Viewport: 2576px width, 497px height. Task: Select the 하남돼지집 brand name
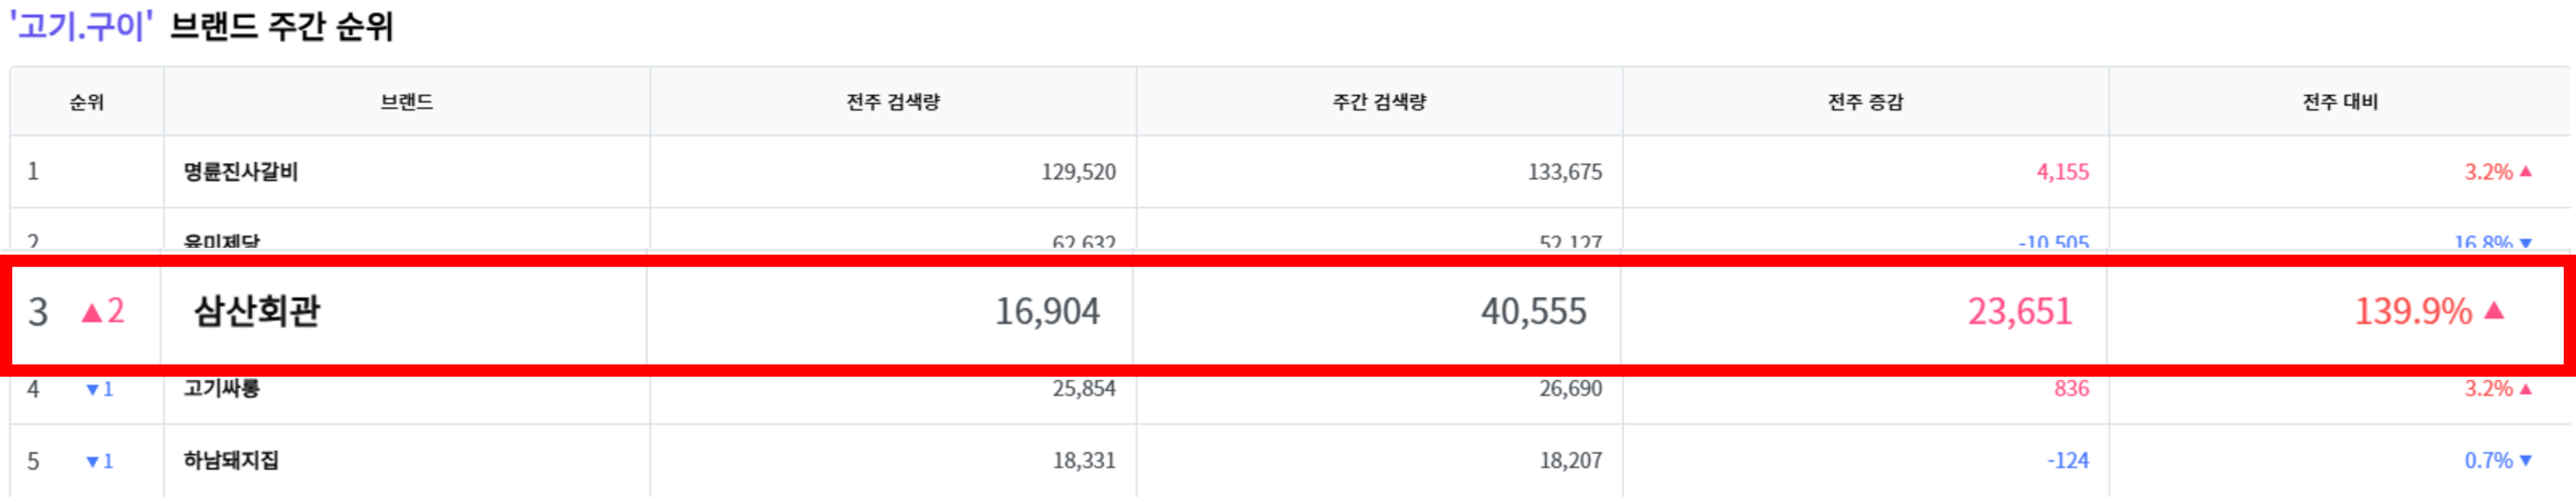pos(231,461)
